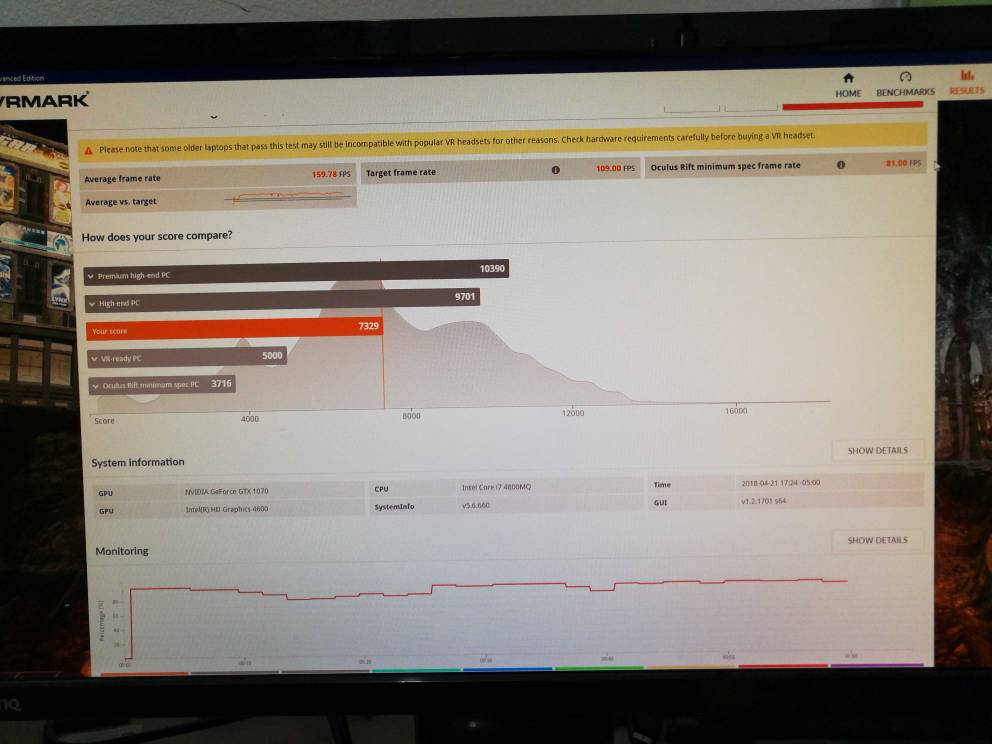The height and width of the screenshot is (744, 992).
Task: Click the How does your score compare? heading
Action: [157, 236]
